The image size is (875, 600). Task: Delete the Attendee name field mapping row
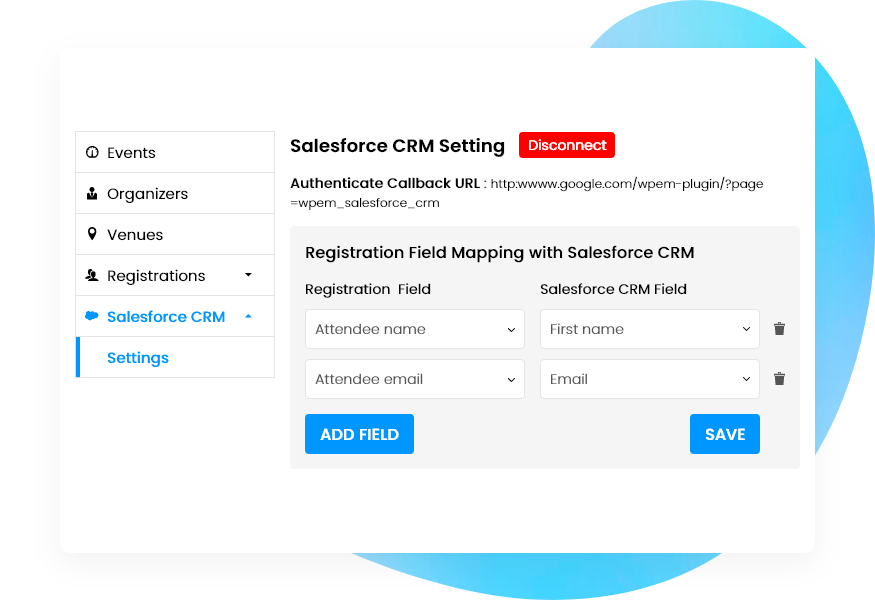pyautogui.click(x=779, y=328)
